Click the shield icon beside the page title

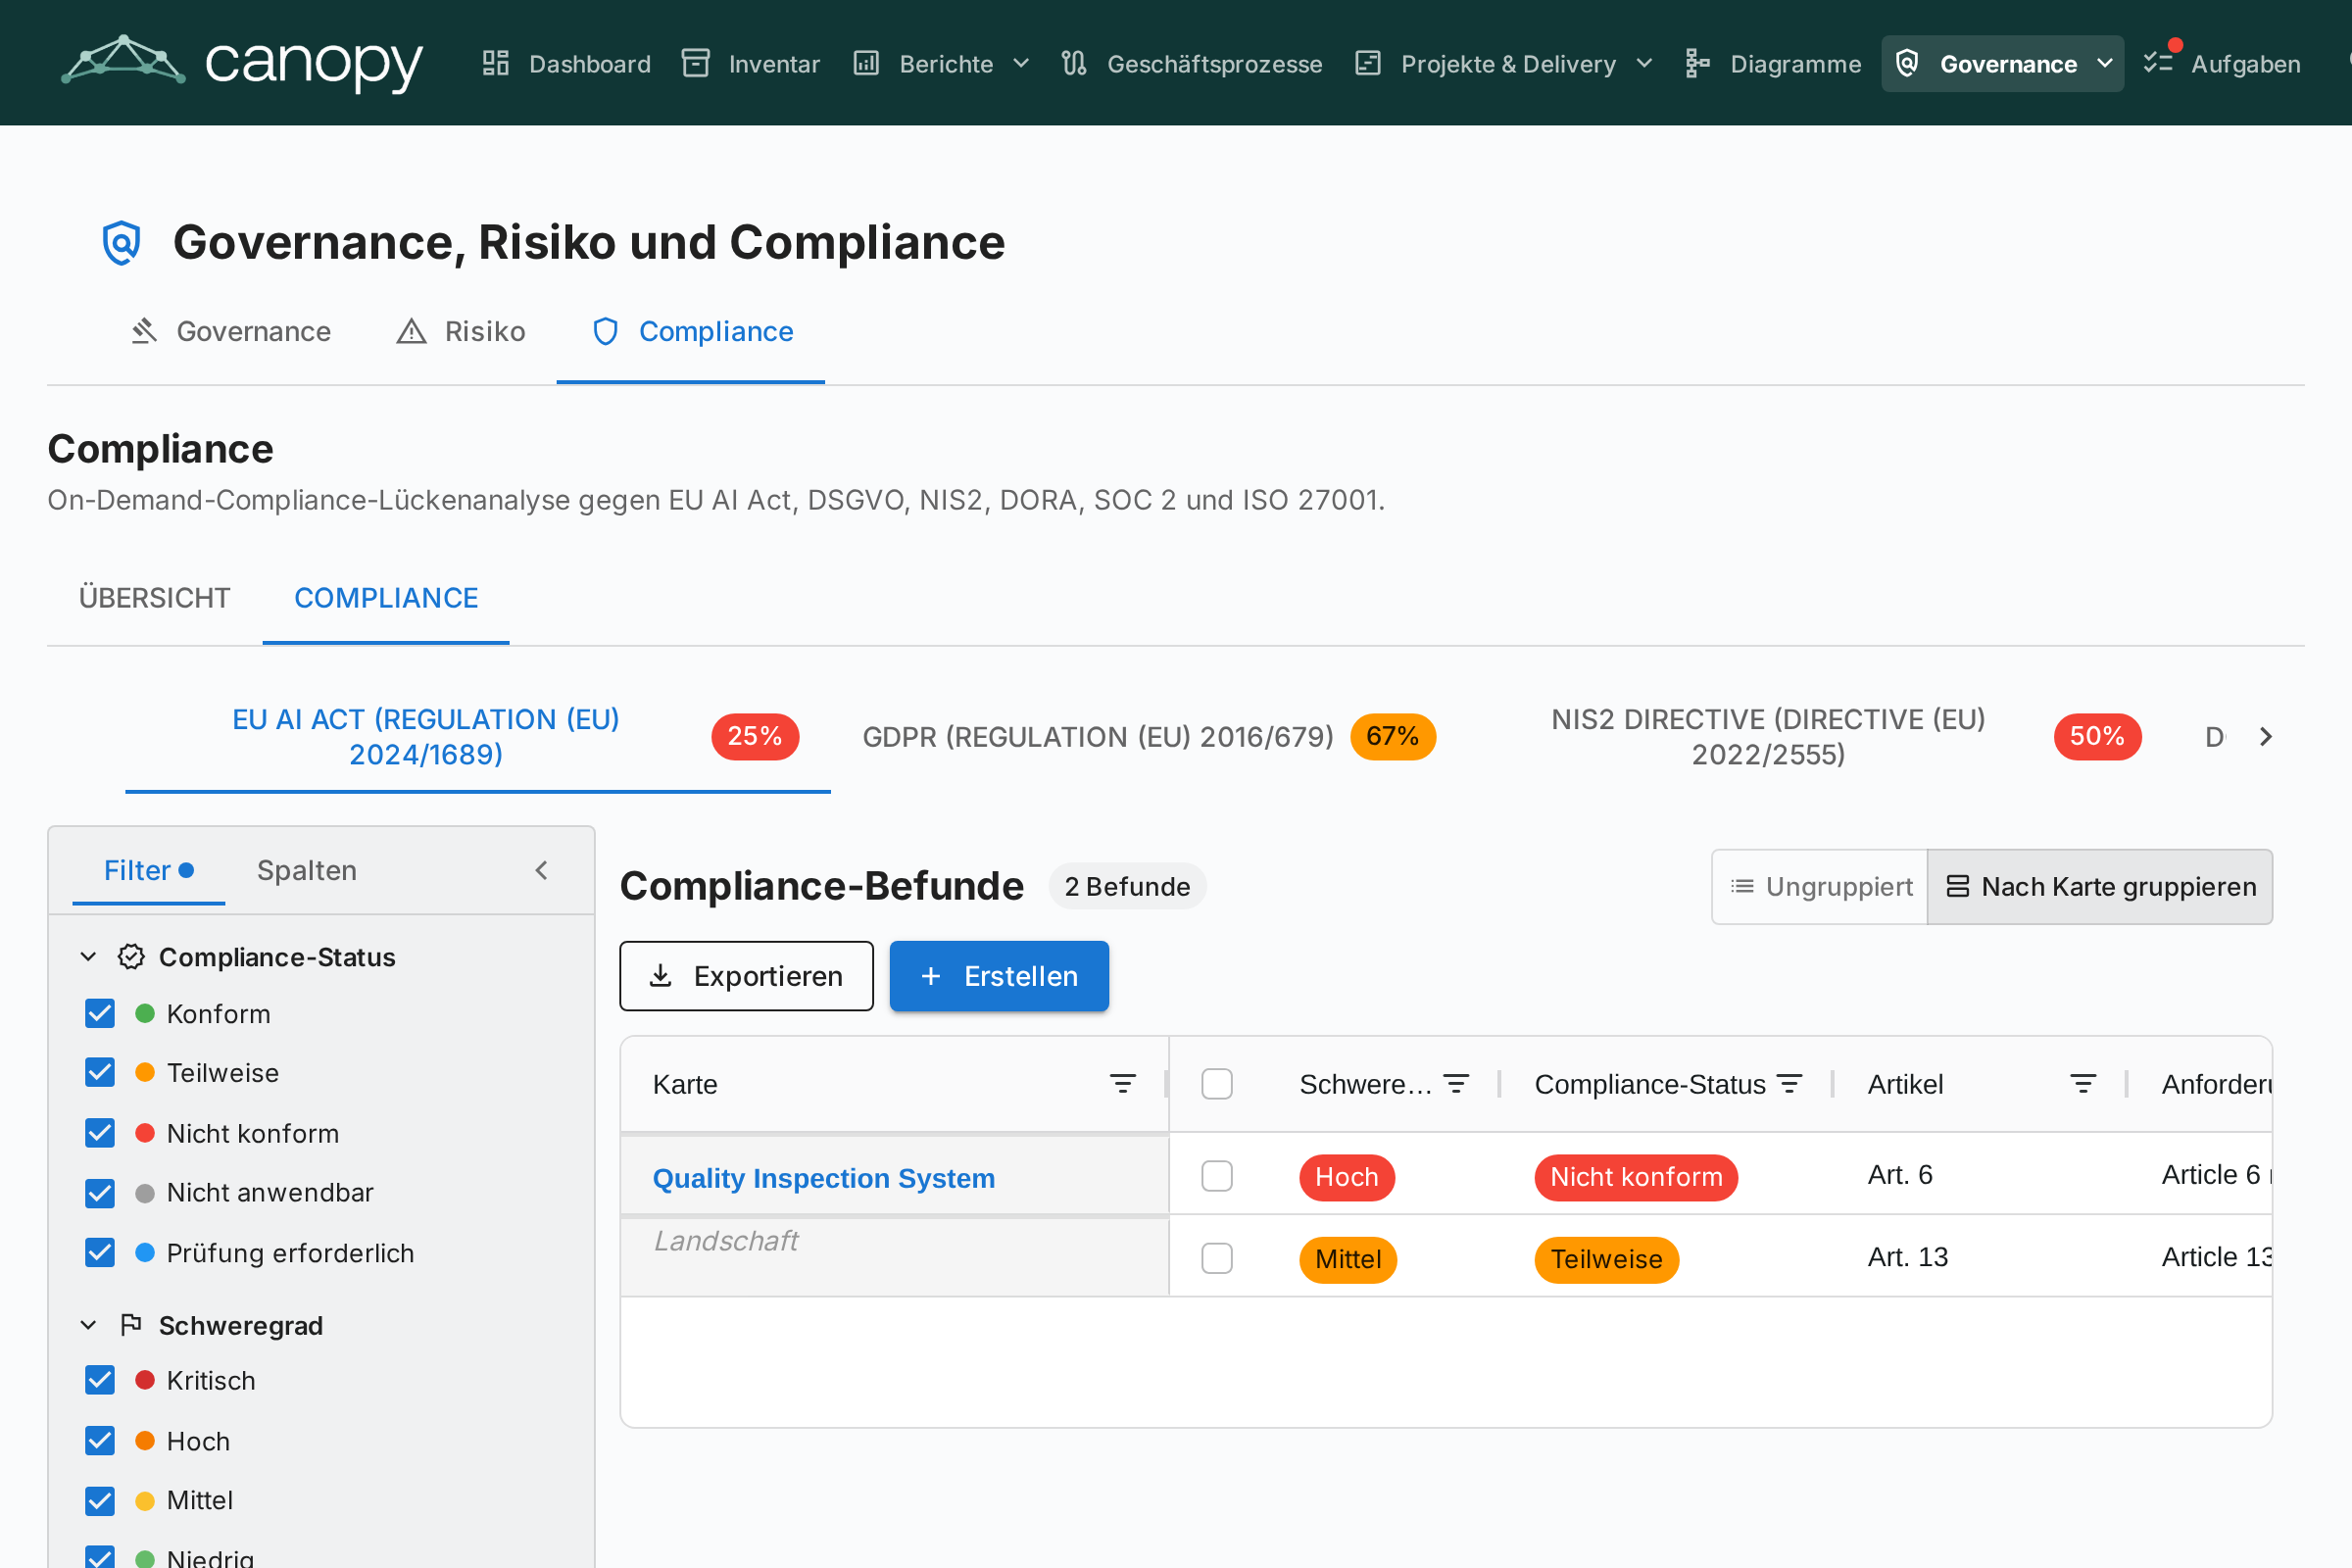(121, 243)
